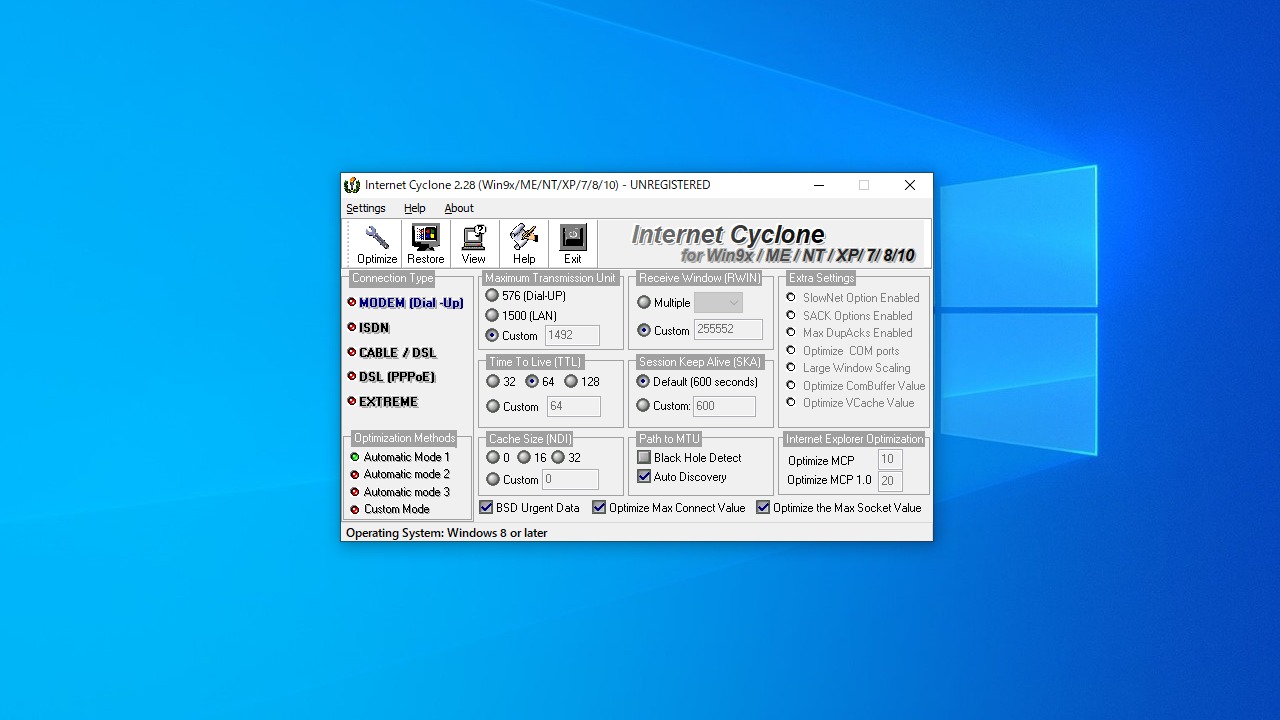Enable Optimize COM ports setting

coord(791,350)
